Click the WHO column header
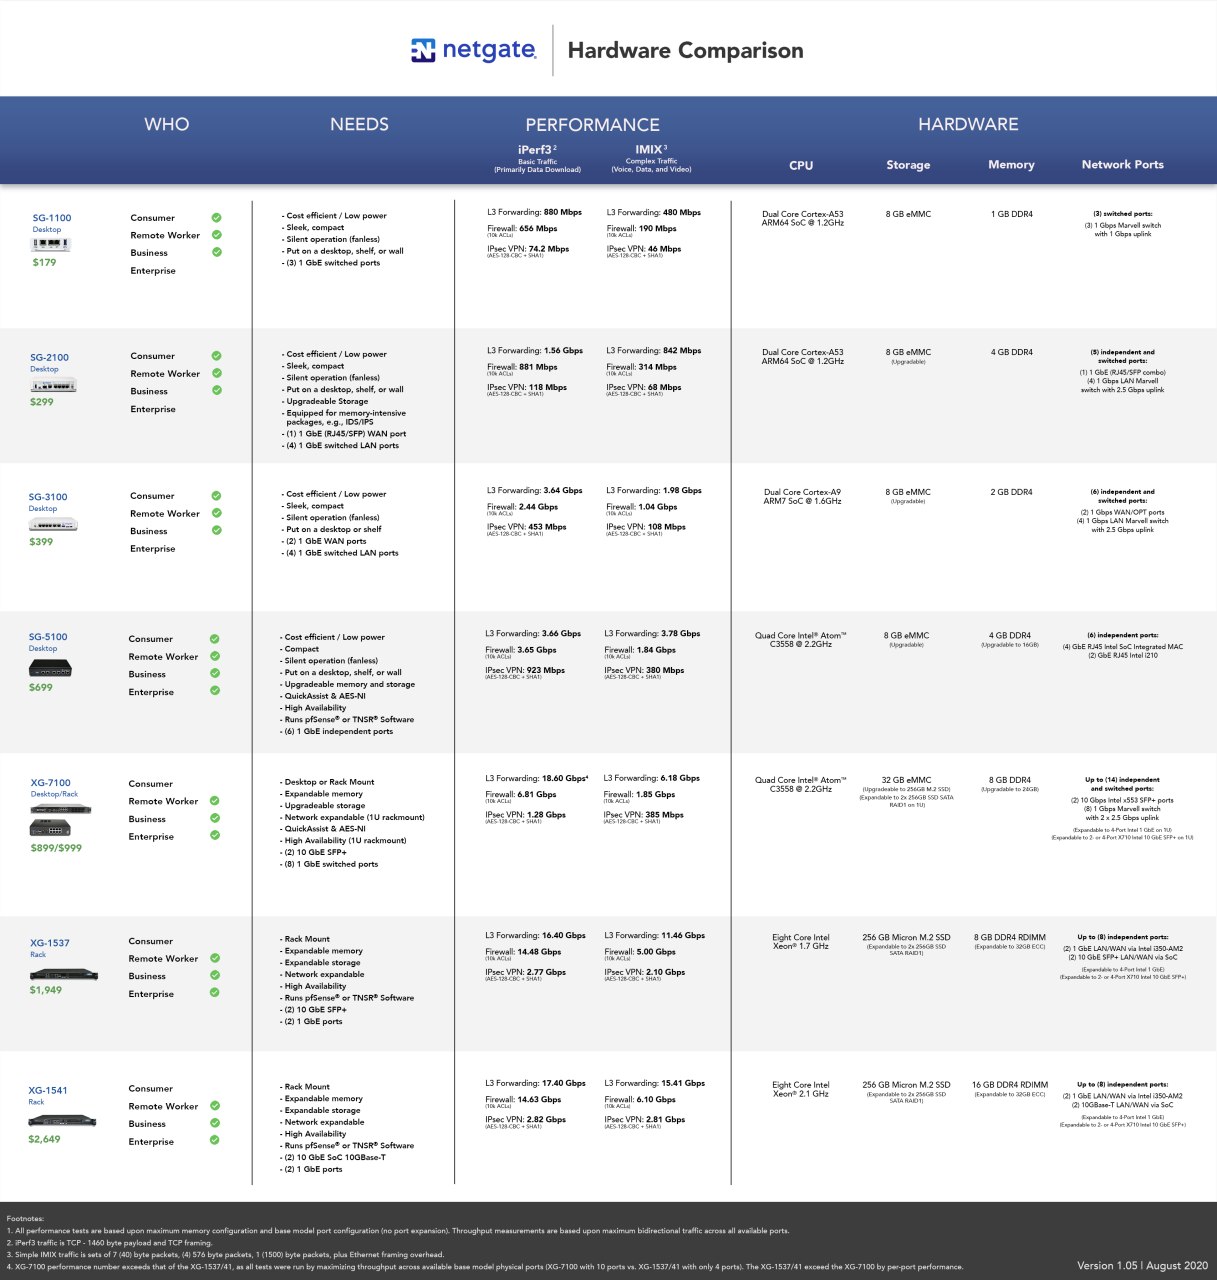Image resolution: width=1217 pixels, height=1280 pixels. (x=166, y=124)
